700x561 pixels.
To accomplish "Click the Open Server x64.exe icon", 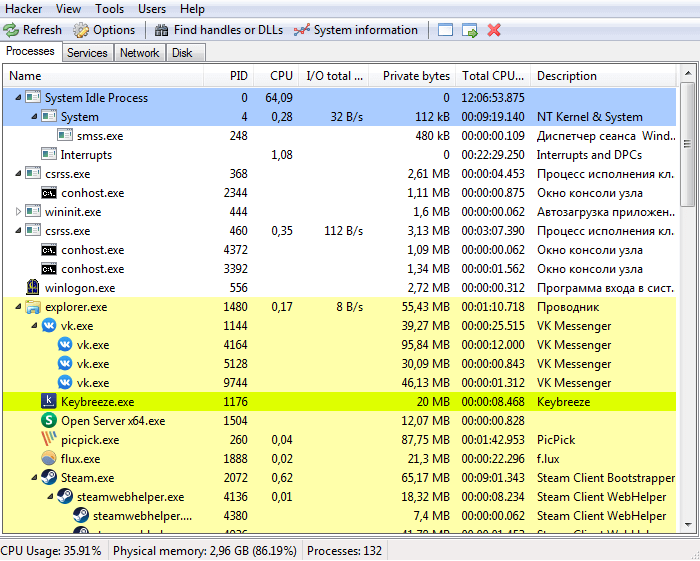I will [49, 421].
